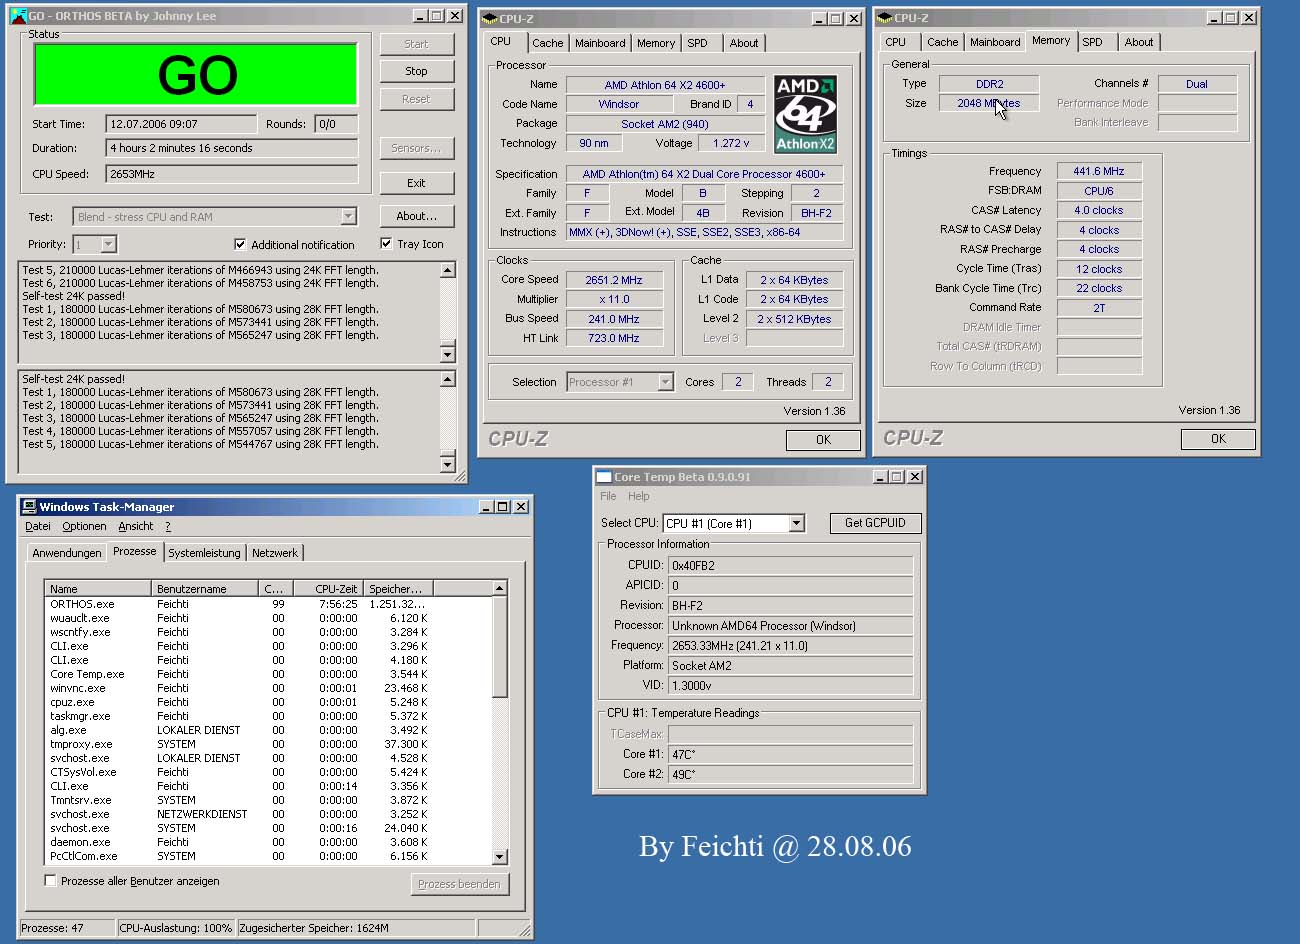
Task: Click the green GO status indicator
Action: click(196, 74)
